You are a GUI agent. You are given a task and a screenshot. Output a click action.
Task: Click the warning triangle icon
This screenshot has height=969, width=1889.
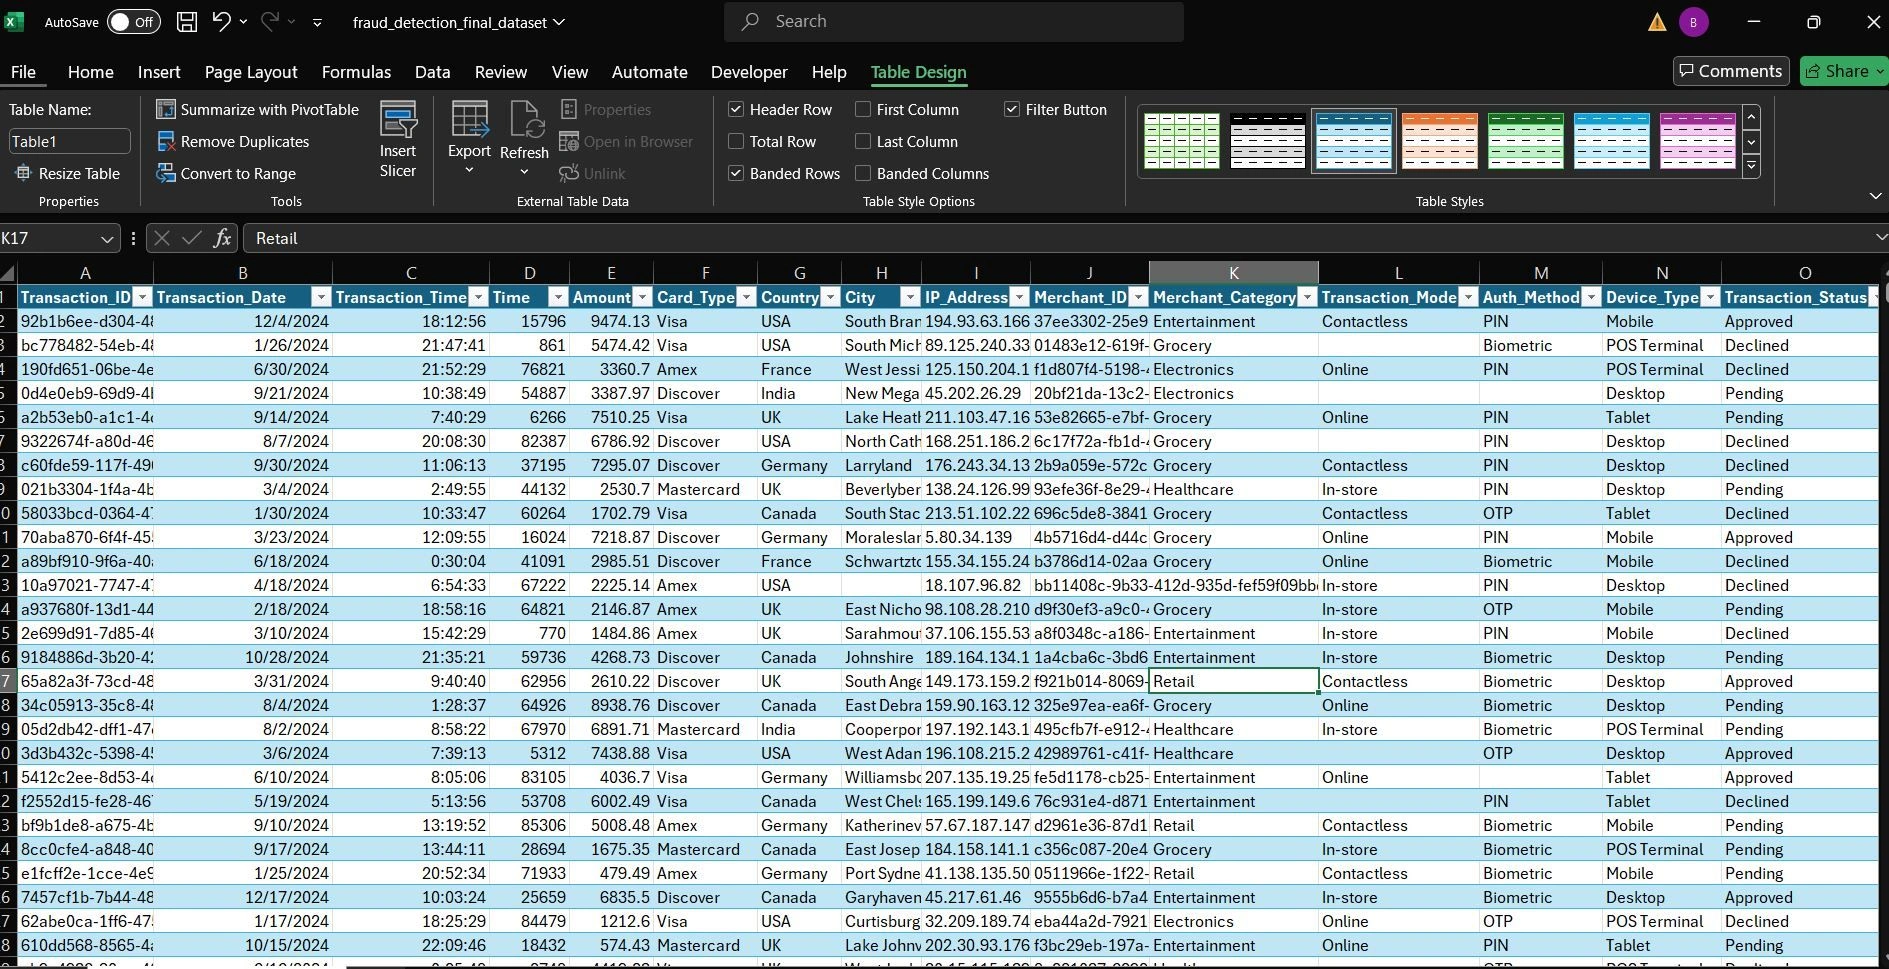1657,22
